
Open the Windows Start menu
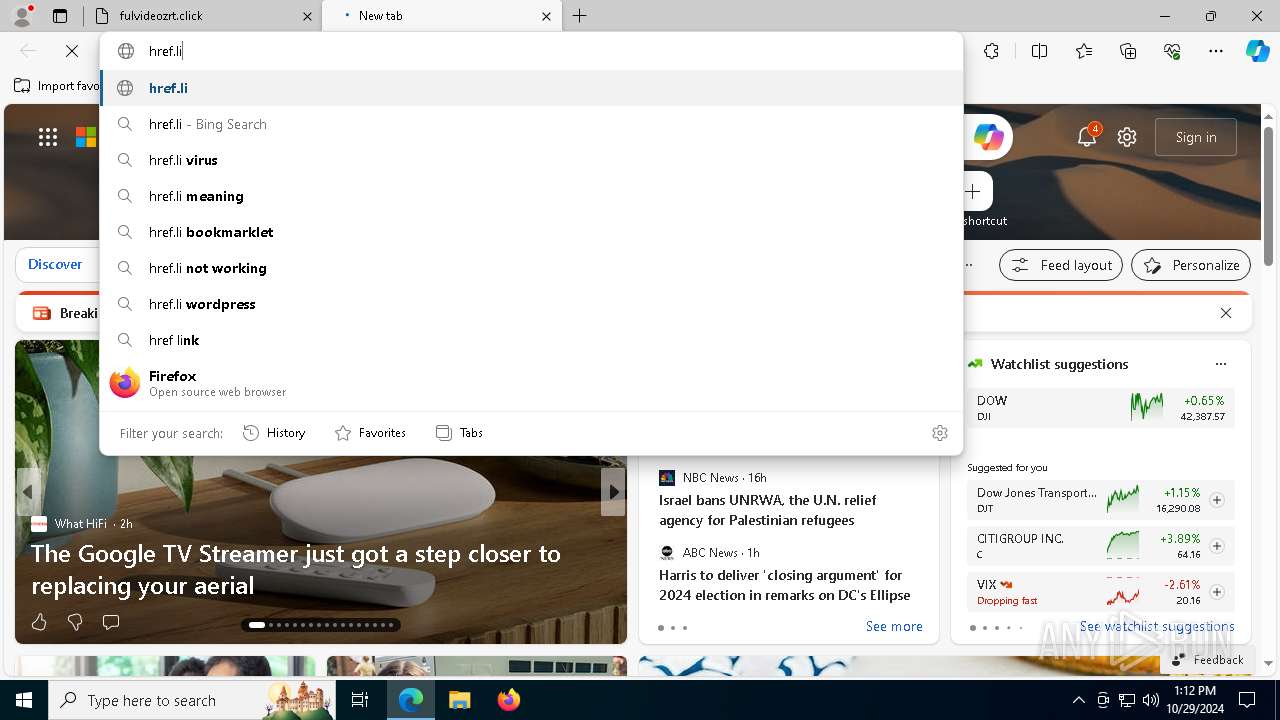(x=24, y=700)
